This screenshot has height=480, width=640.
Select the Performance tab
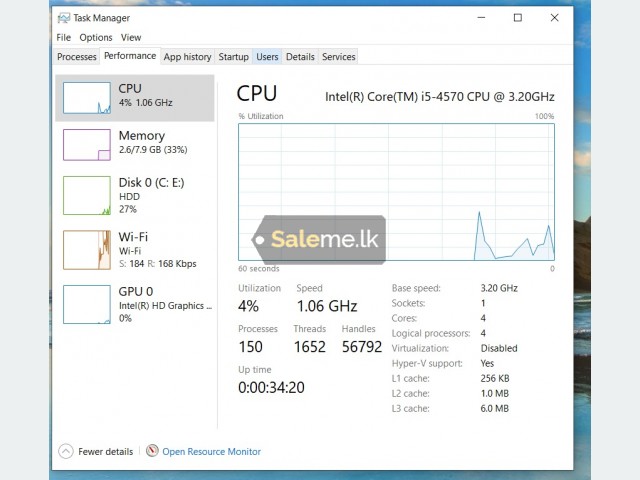point(130,56)
